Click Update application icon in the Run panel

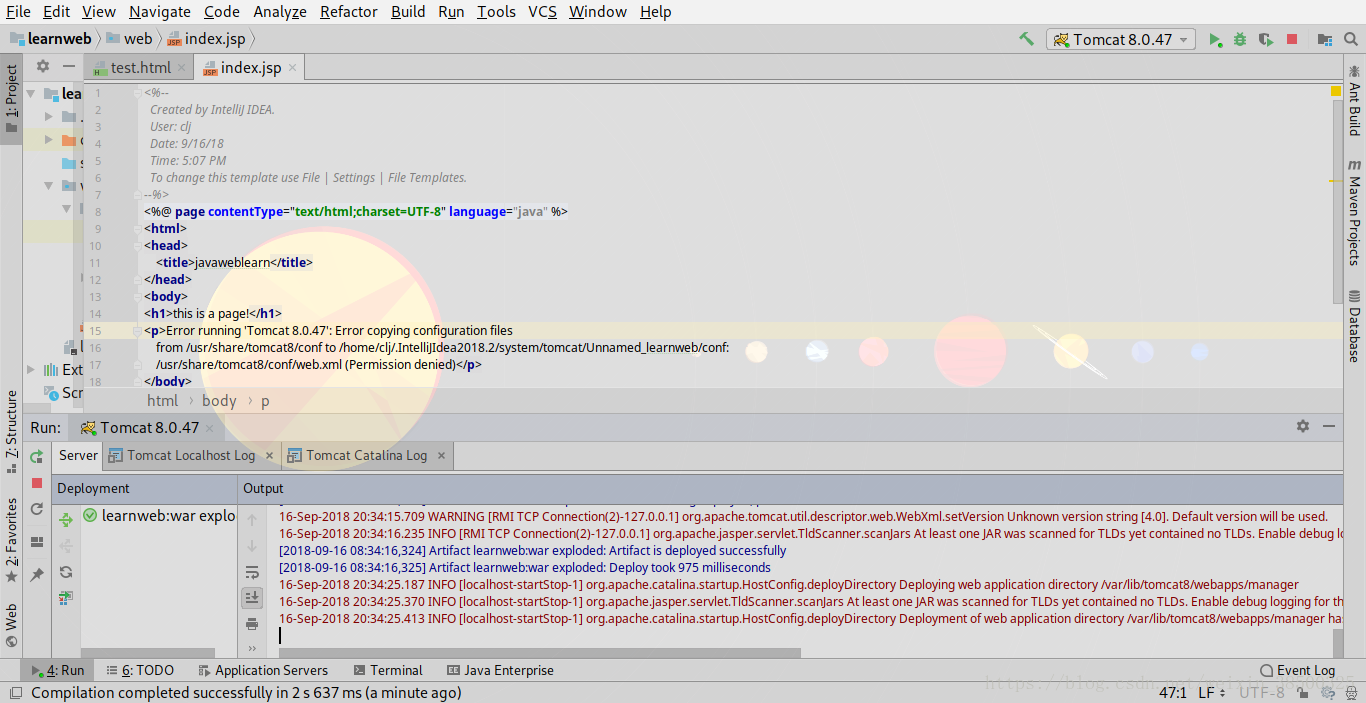click(37, 509)
